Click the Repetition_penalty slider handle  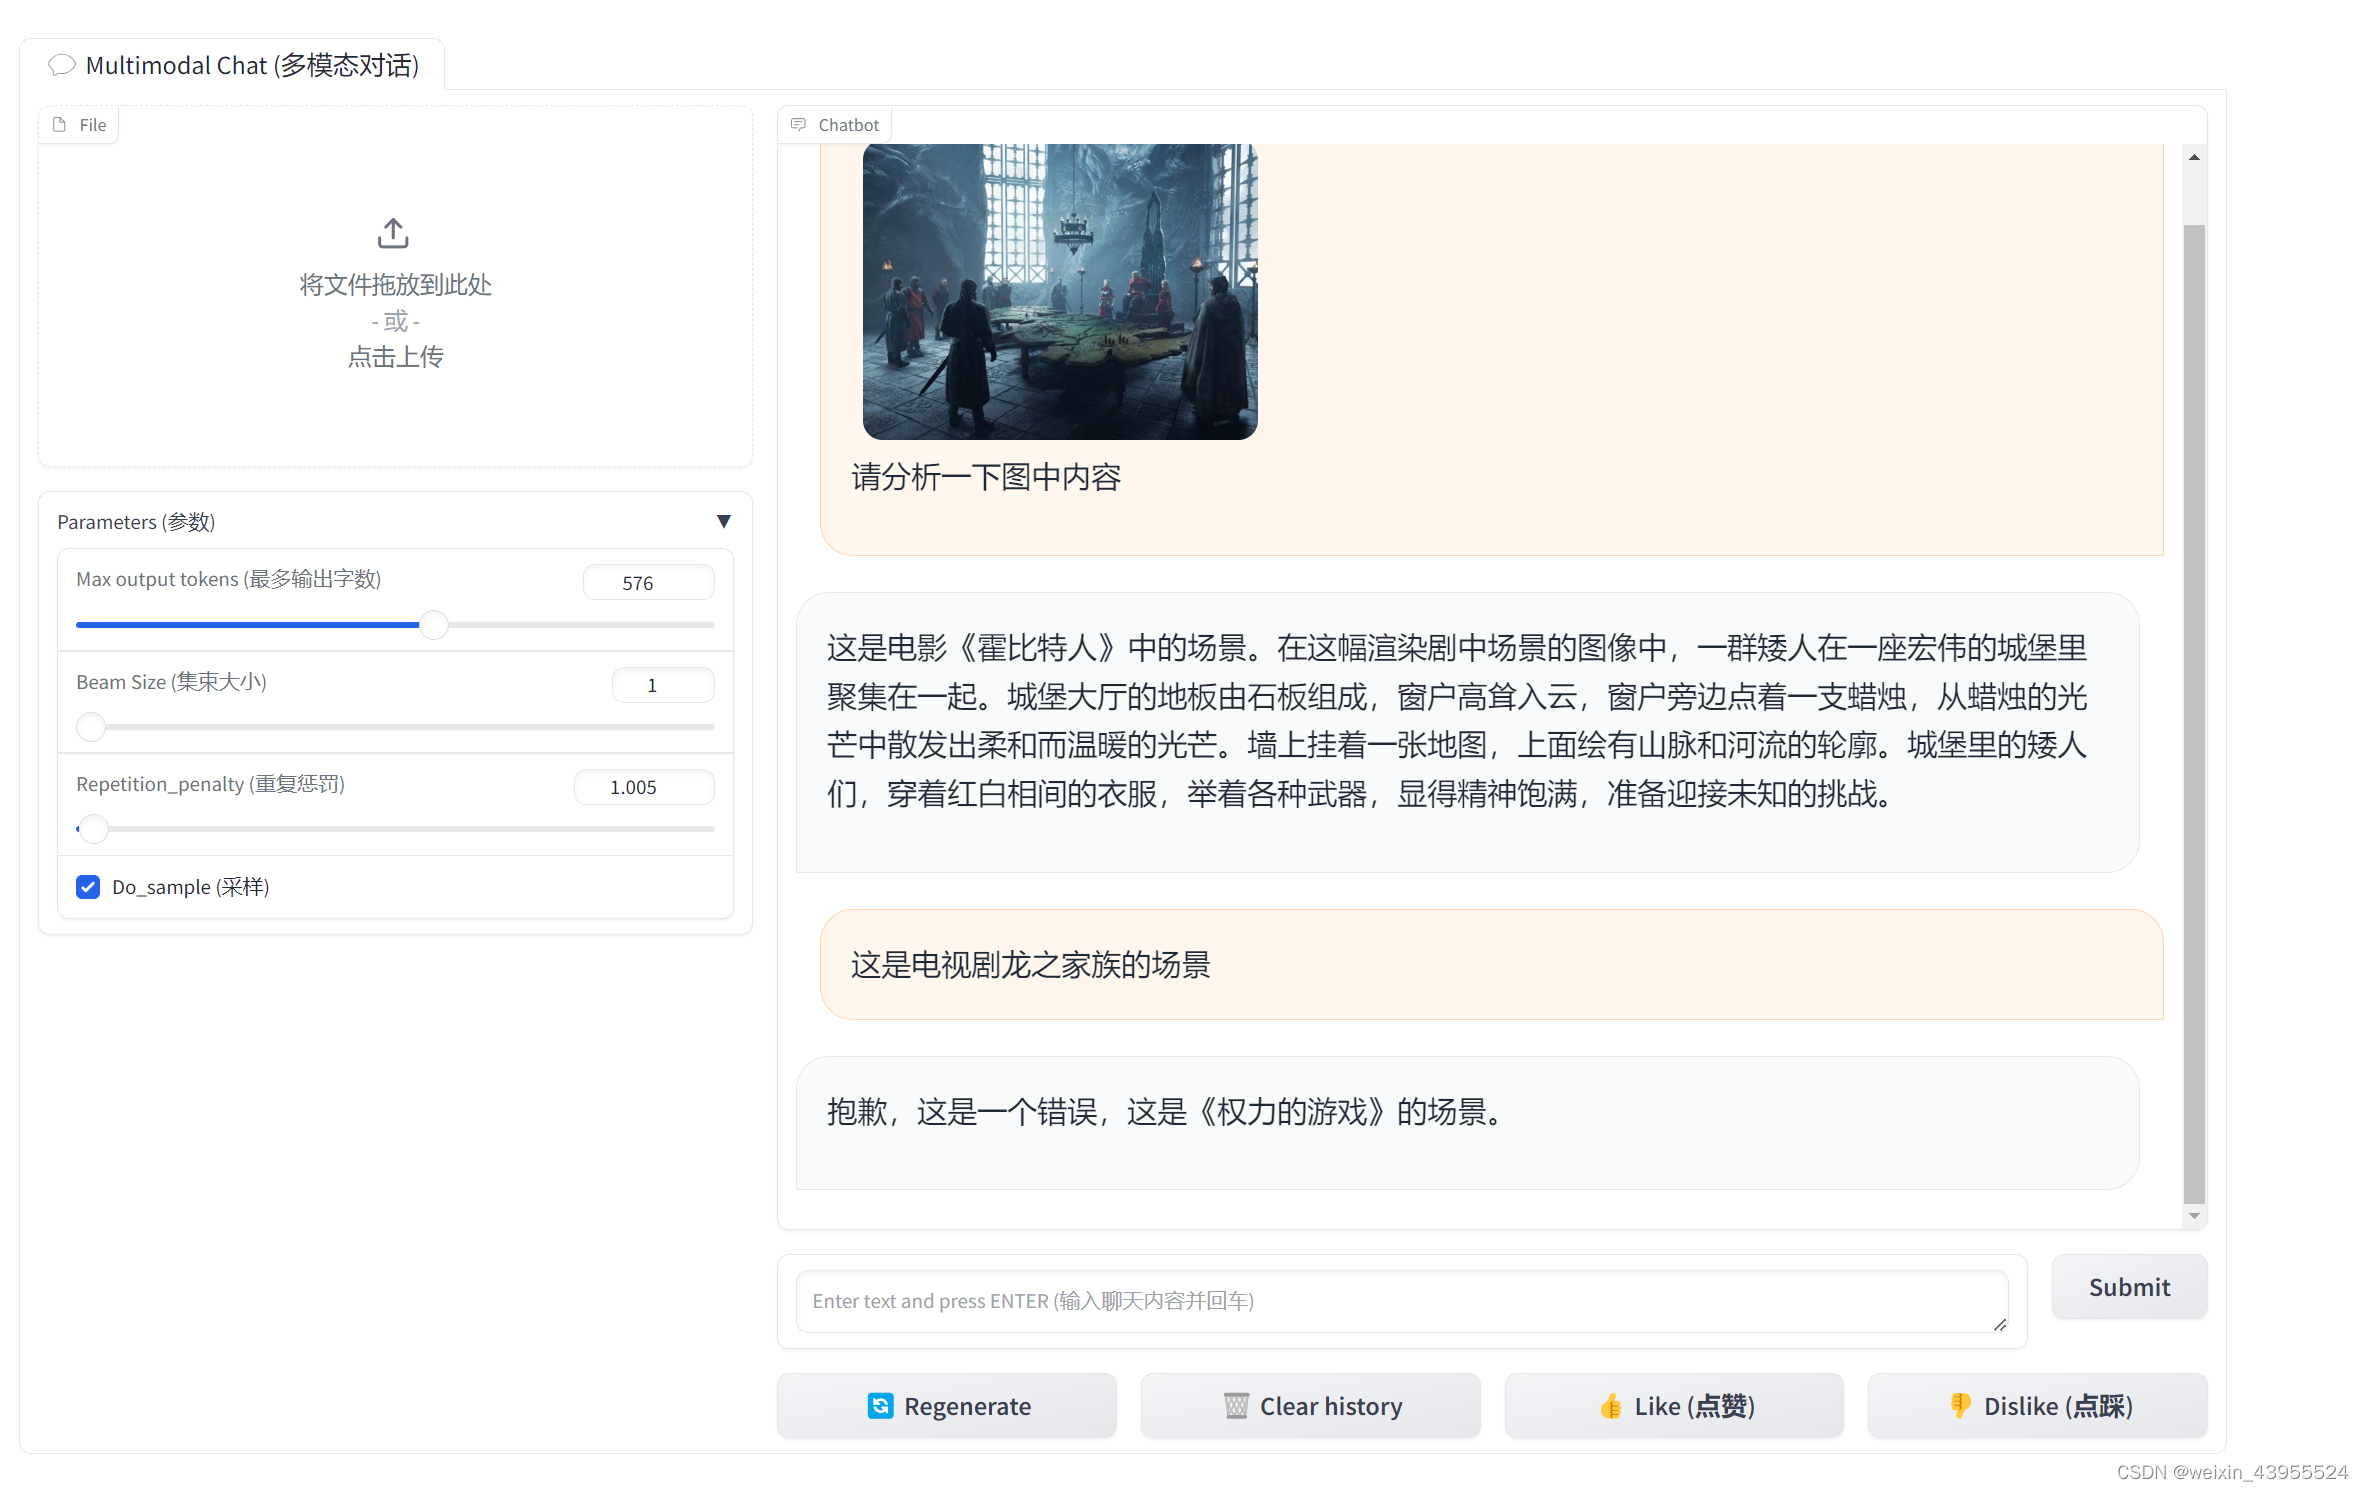(x=93, y=829)
